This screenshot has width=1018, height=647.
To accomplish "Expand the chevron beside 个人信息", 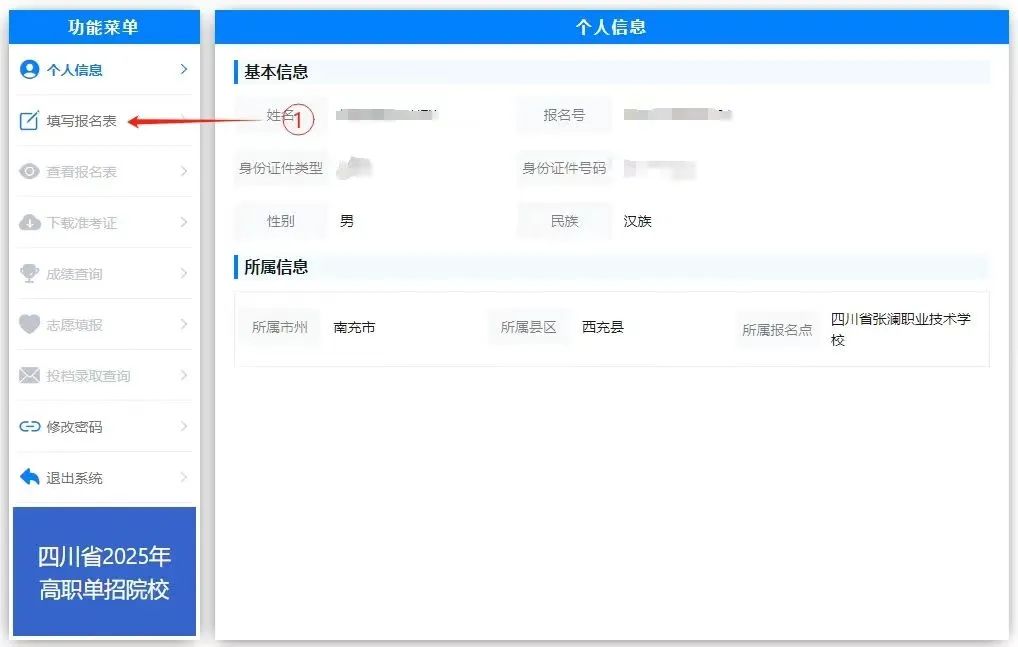I will coord(184,70).
